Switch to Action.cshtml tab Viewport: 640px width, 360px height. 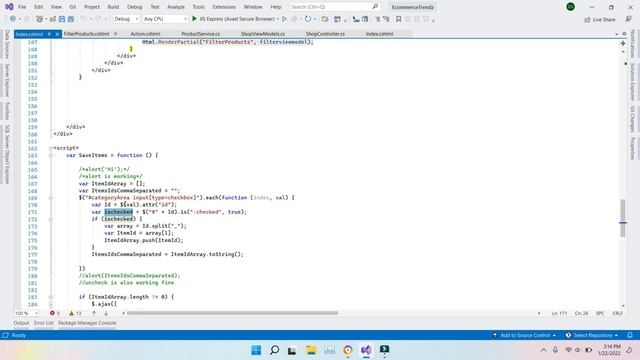(145, 34)
